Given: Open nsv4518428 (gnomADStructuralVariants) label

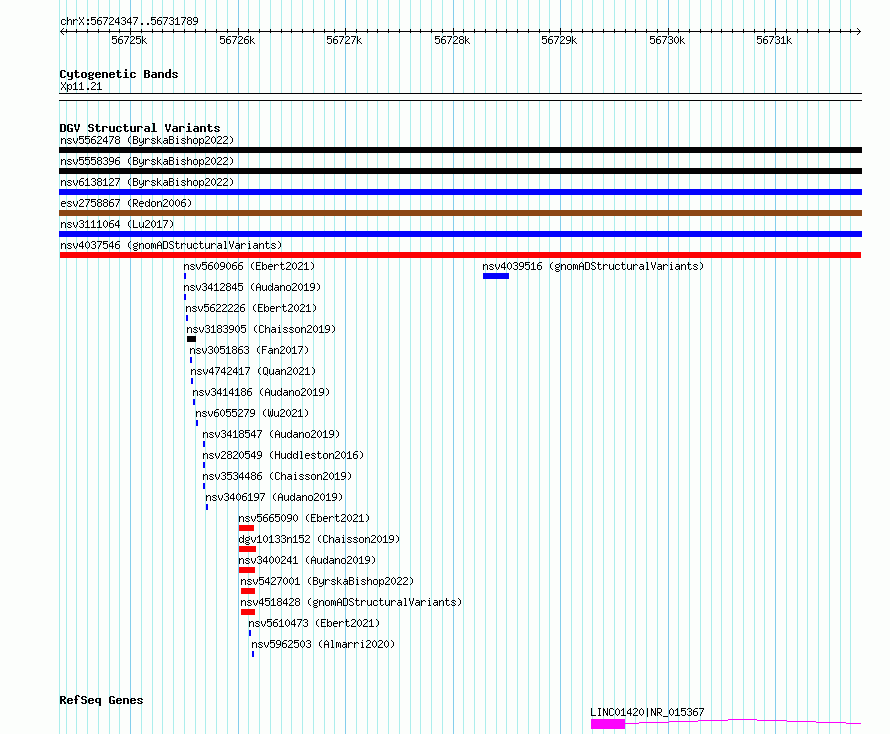Looking at the screenshot, I should point(351,602).
